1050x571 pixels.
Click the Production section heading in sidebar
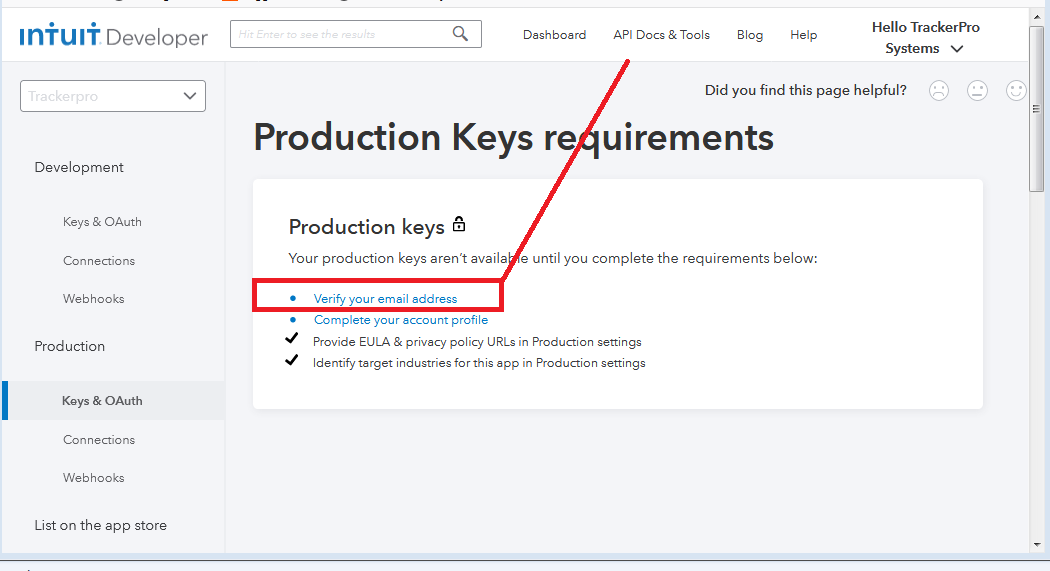(70, 346)
